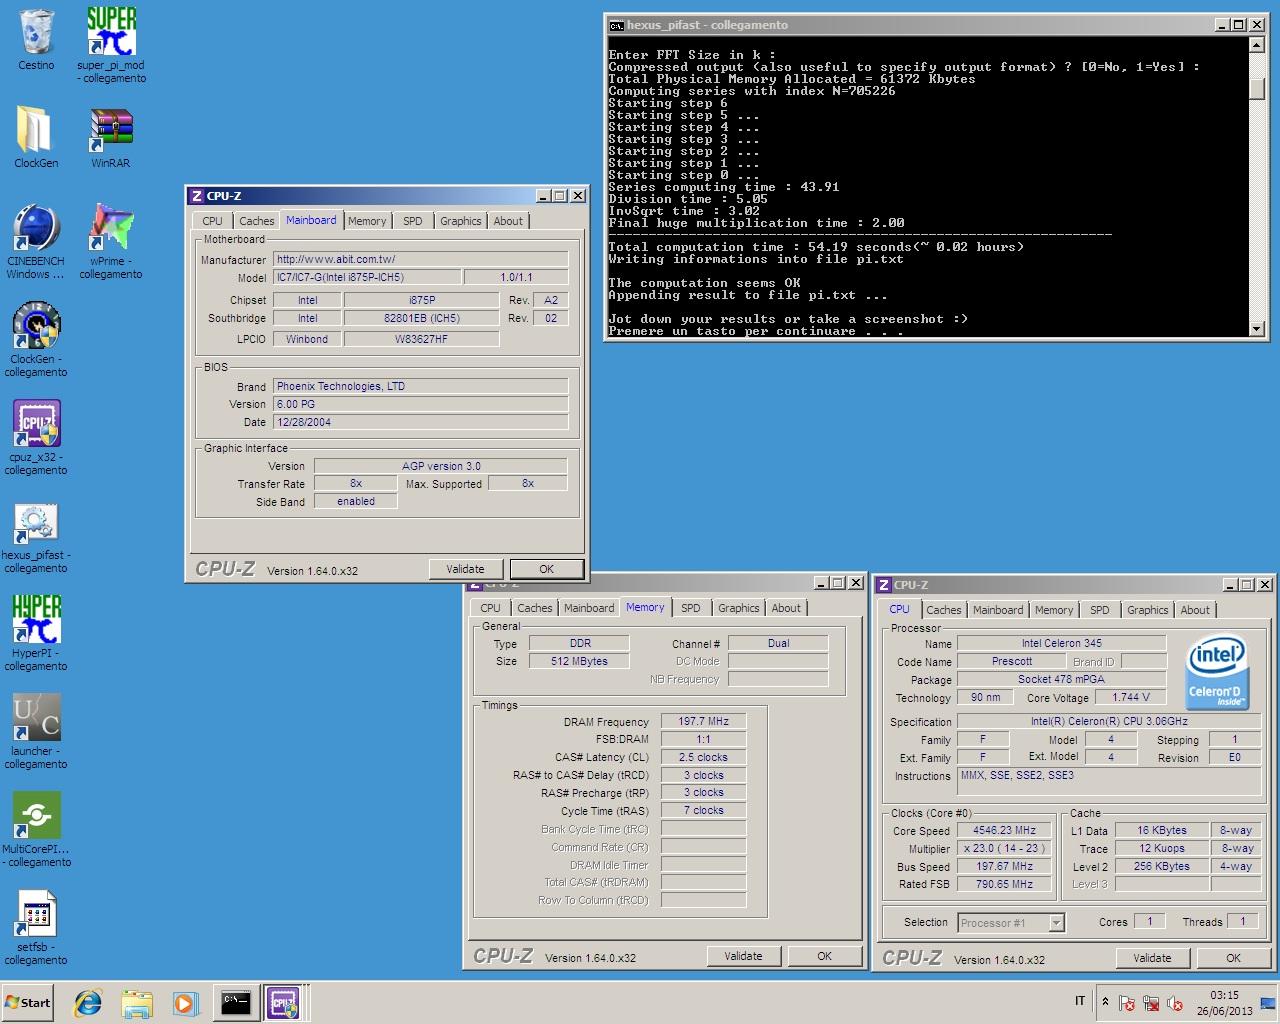Open the IT language indicator

coord(1080,1002)
